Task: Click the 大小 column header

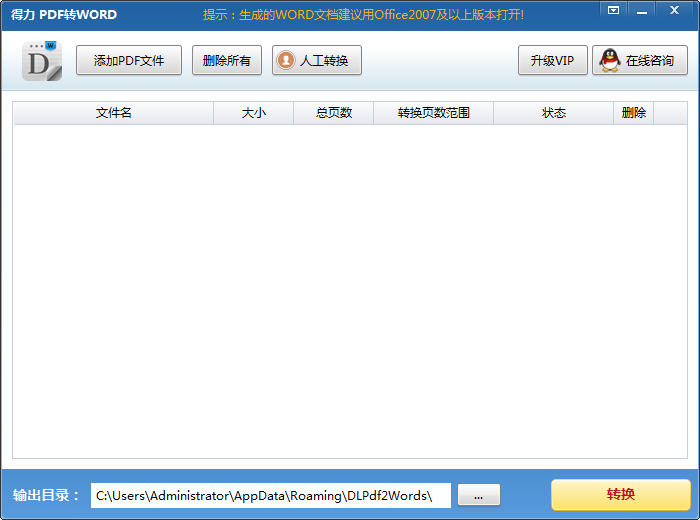Action: 254,113
